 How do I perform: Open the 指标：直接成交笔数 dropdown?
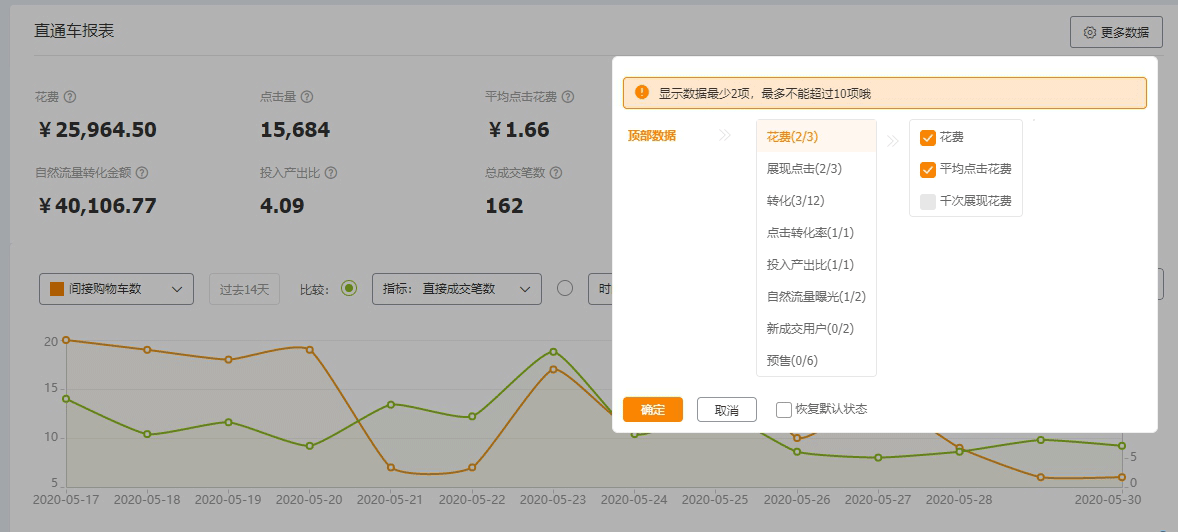[456, 289]
